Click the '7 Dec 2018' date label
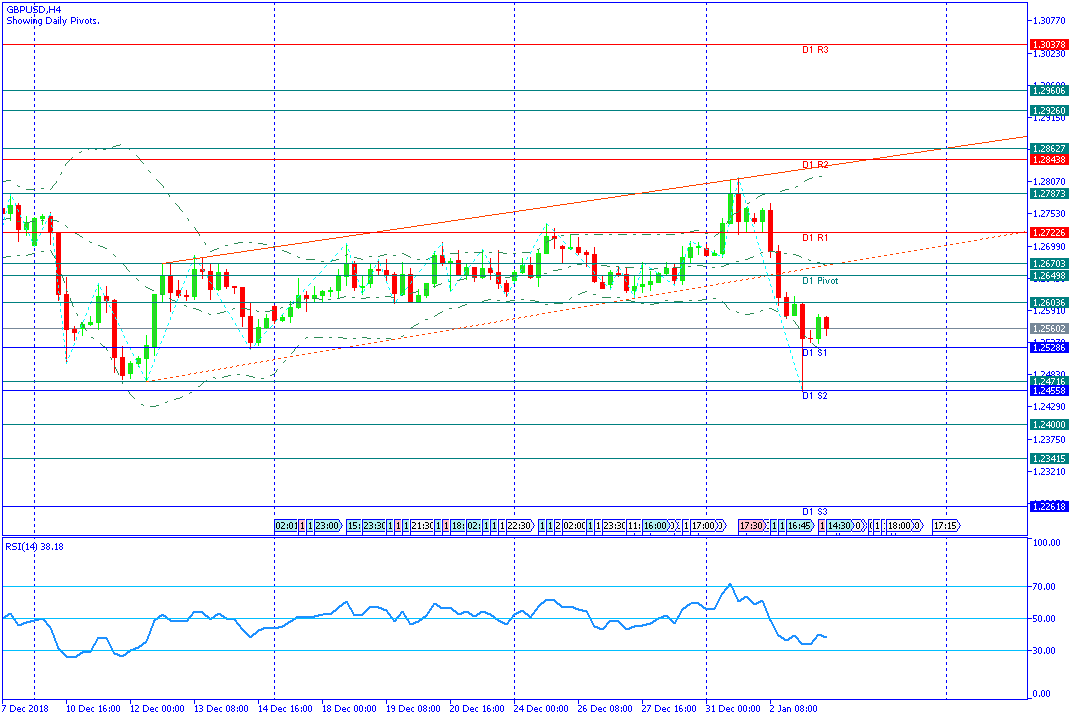Viewport: 1080px width, 720px height. coord(25,709)
